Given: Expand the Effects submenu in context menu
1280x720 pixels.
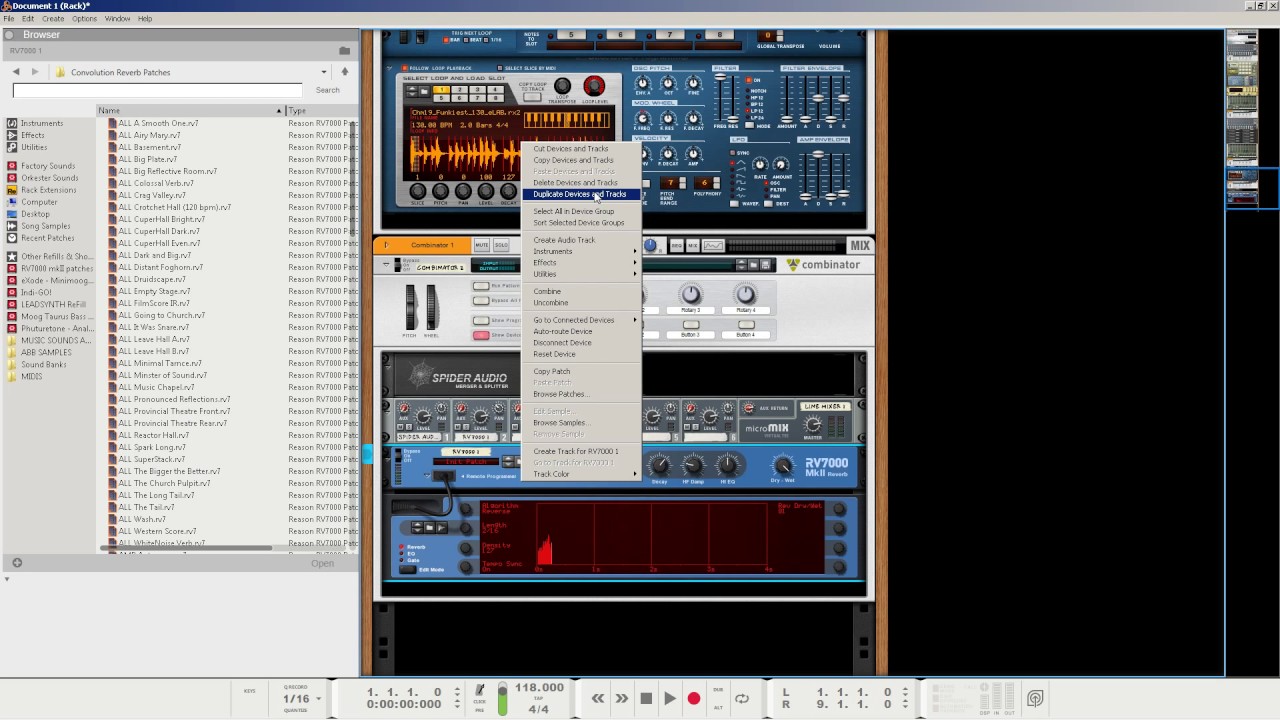Looking at the screenshot, I should coord(582,263).
